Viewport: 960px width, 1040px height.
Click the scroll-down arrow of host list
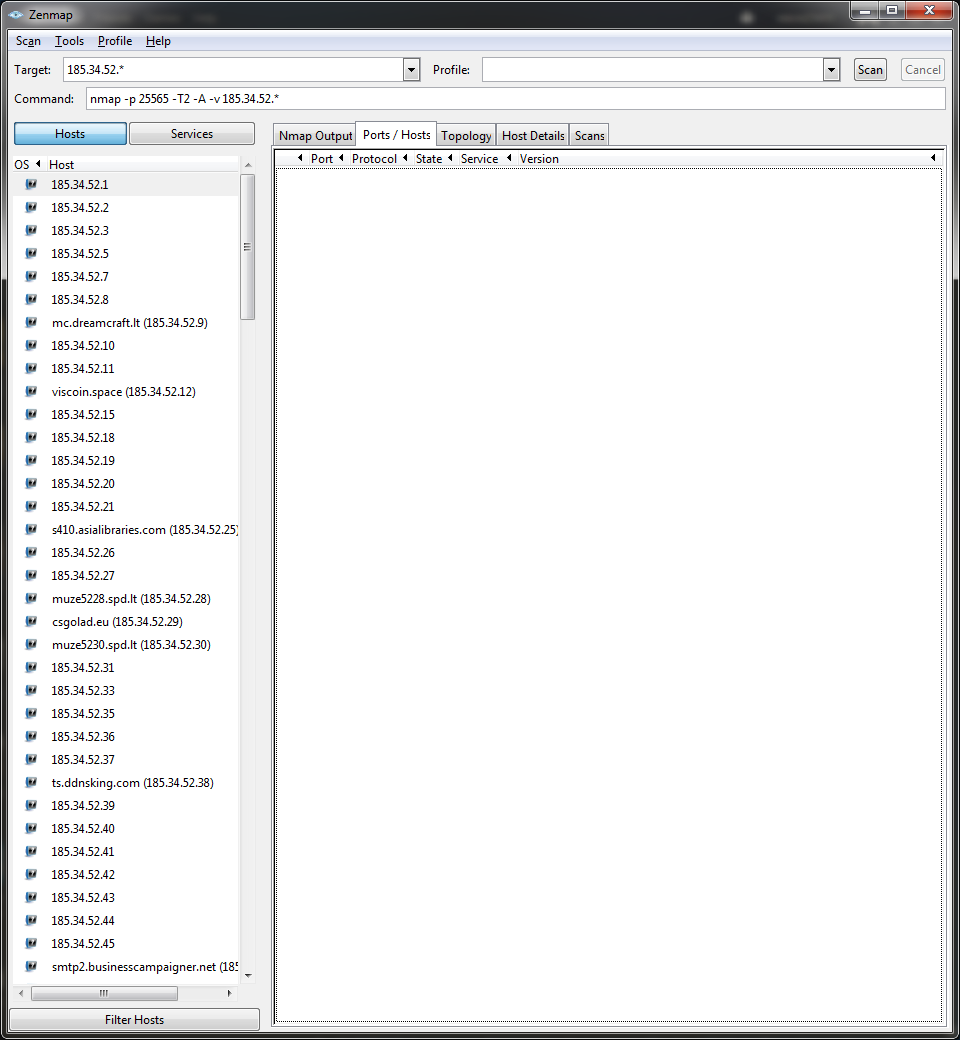[x=248, y=975]
